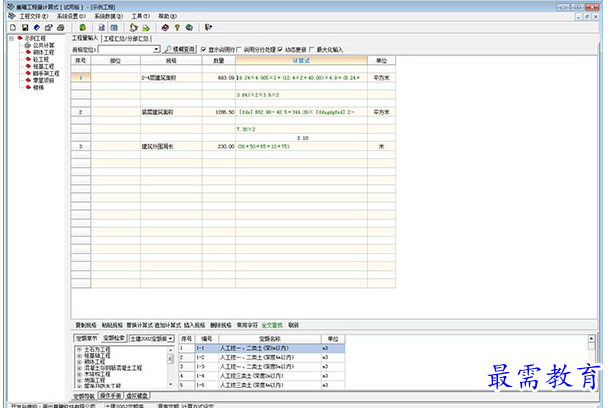This screenshot has height=408, width=609.
Task: Click the exit door toolbar icon
Action: point(209,28)
